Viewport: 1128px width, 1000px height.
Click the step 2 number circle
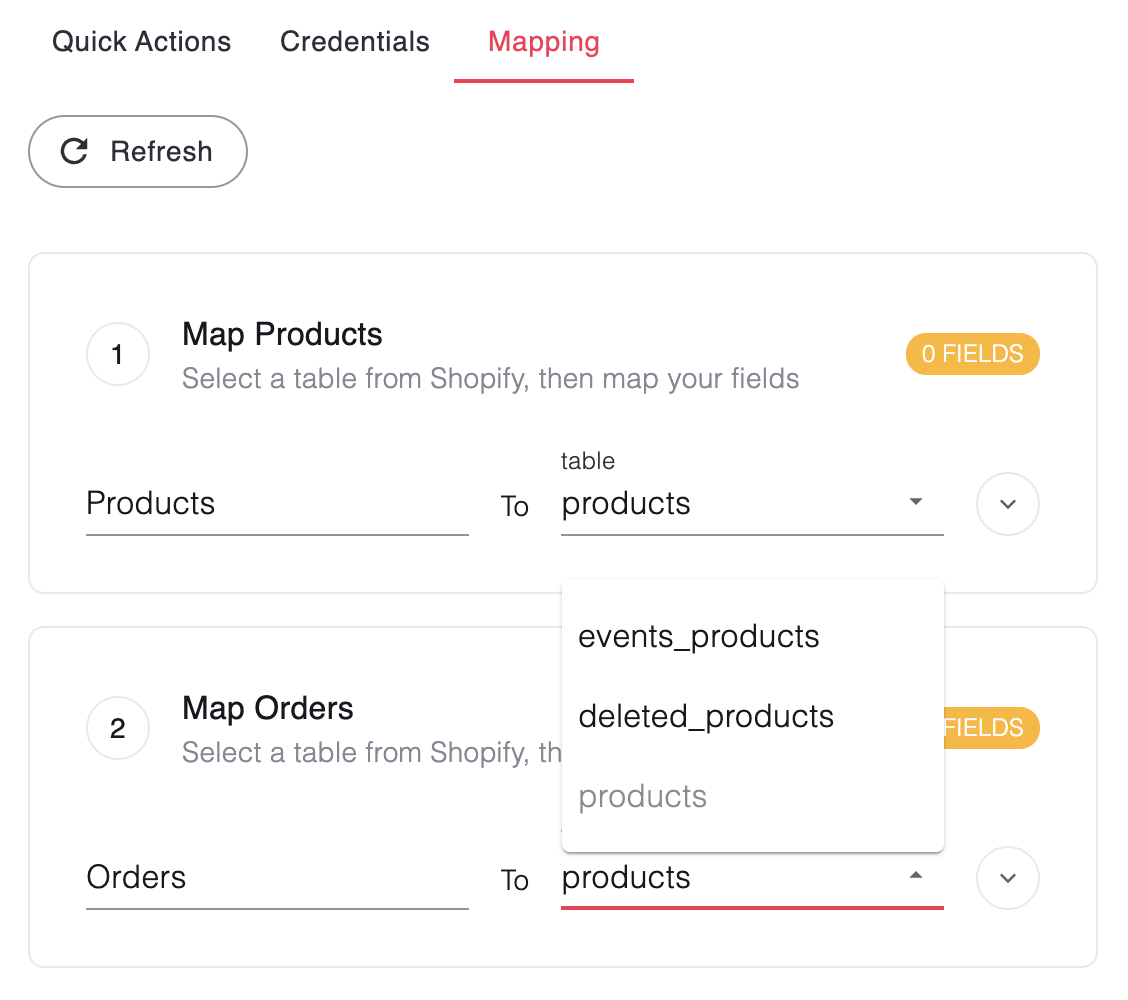(x=118, y=728)
